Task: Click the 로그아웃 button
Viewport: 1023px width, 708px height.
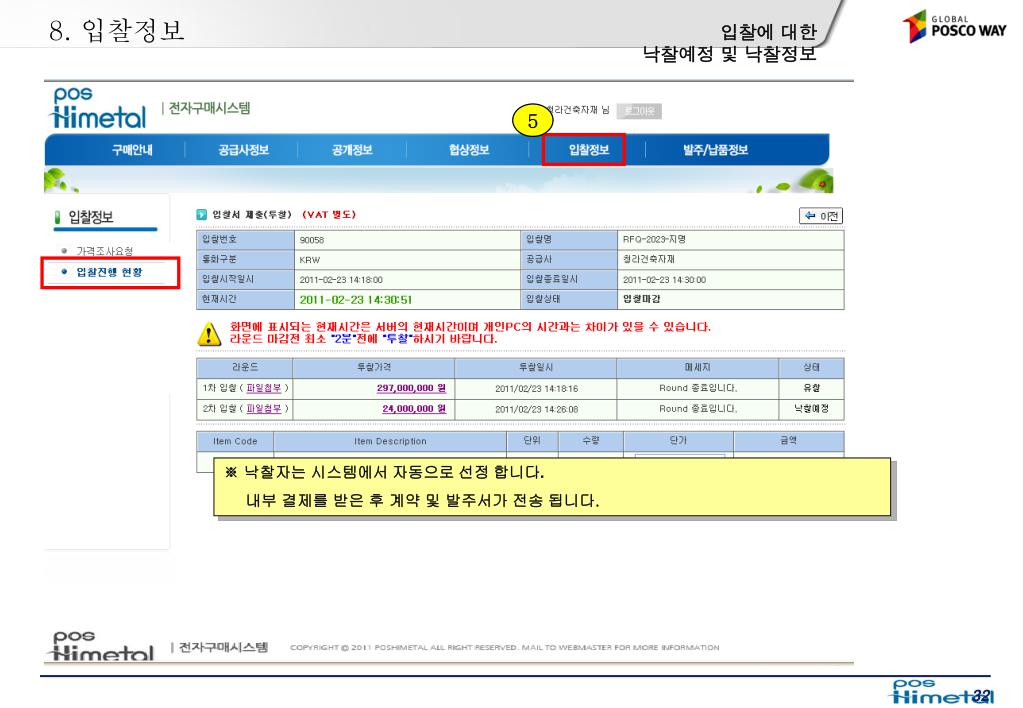Action: click(x=639, y=111)
